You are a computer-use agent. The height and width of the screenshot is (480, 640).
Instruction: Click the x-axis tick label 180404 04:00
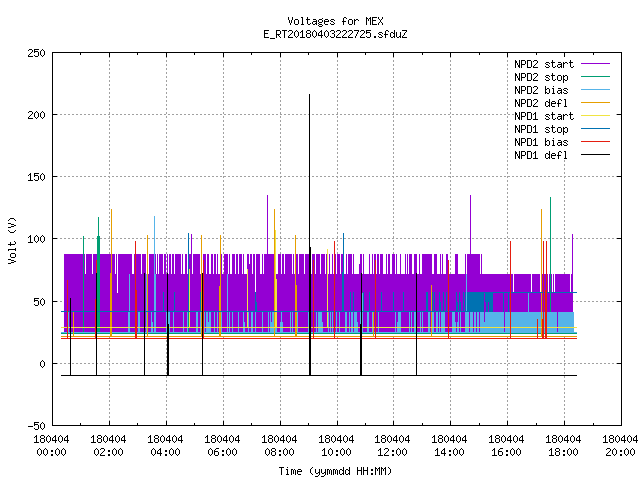click(x=165, y=446)
